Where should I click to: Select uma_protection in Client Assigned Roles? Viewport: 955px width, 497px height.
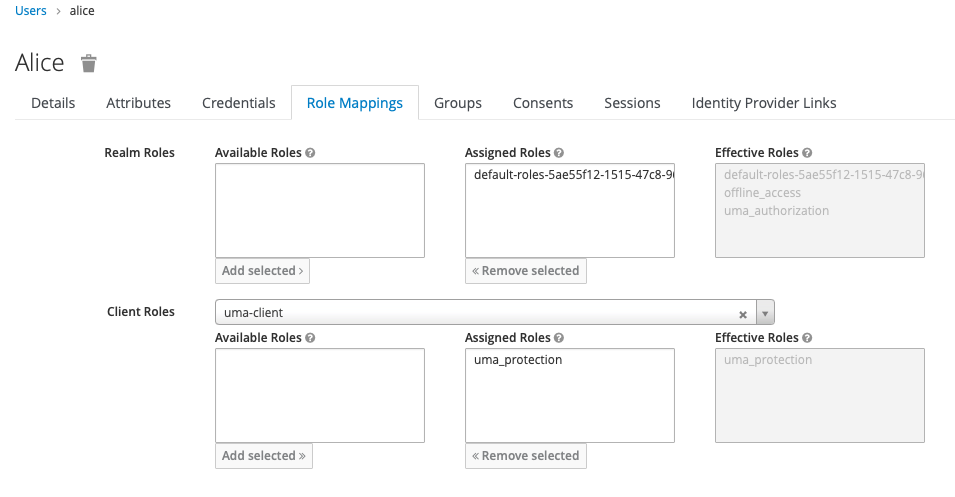(x=518, y=360)
